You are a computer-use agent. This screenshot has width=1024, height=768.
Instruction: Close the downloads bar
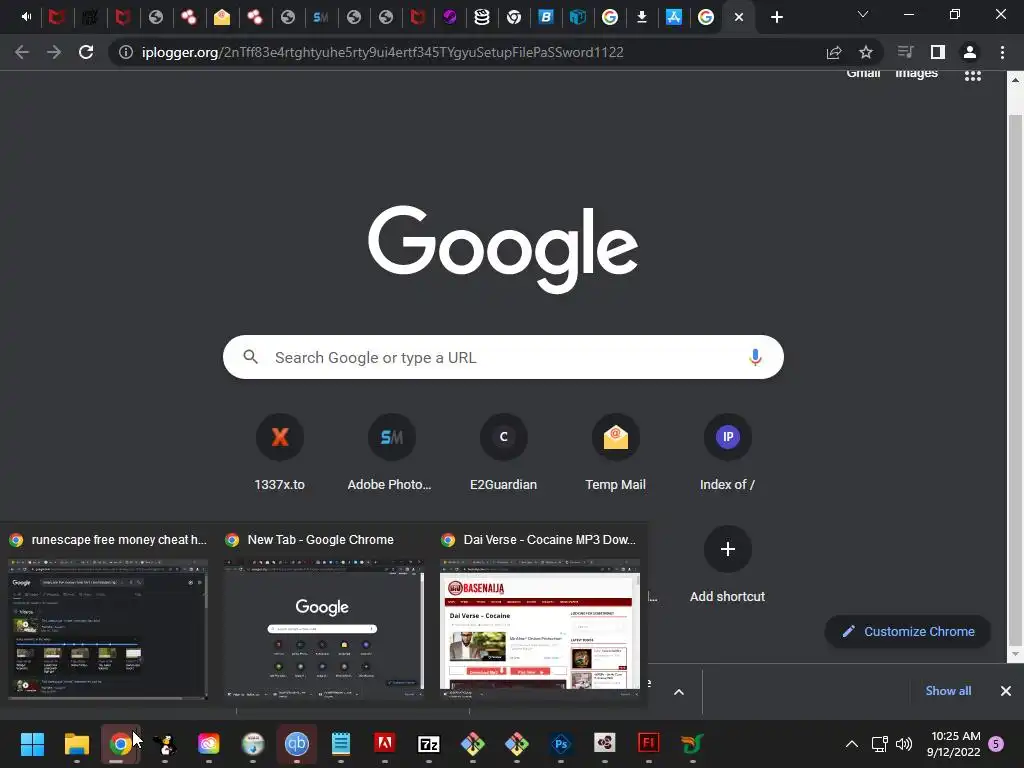(x=1006, y=691)
